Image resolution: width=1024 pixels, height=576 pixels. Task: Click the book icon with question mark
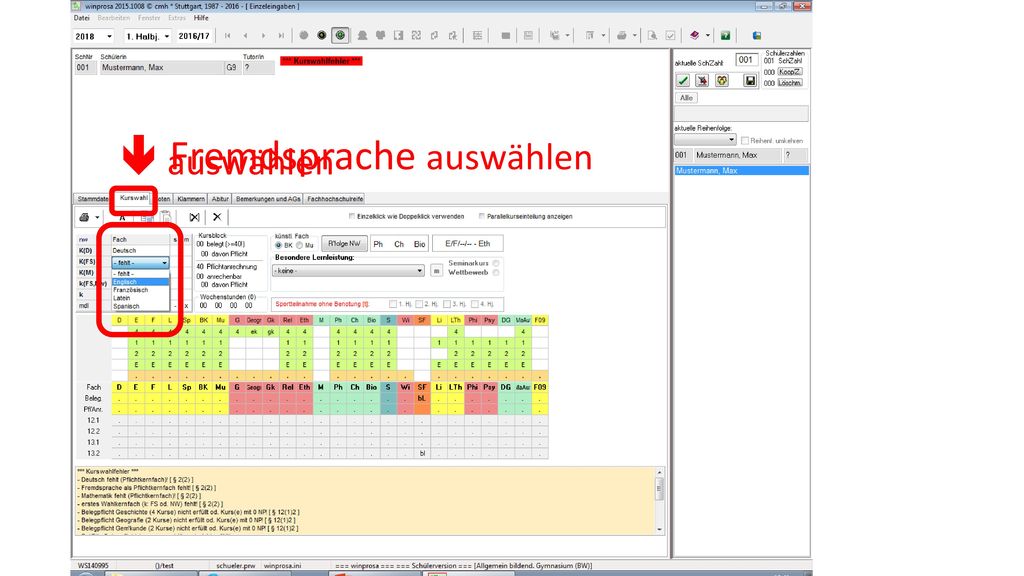click(725, 35)
